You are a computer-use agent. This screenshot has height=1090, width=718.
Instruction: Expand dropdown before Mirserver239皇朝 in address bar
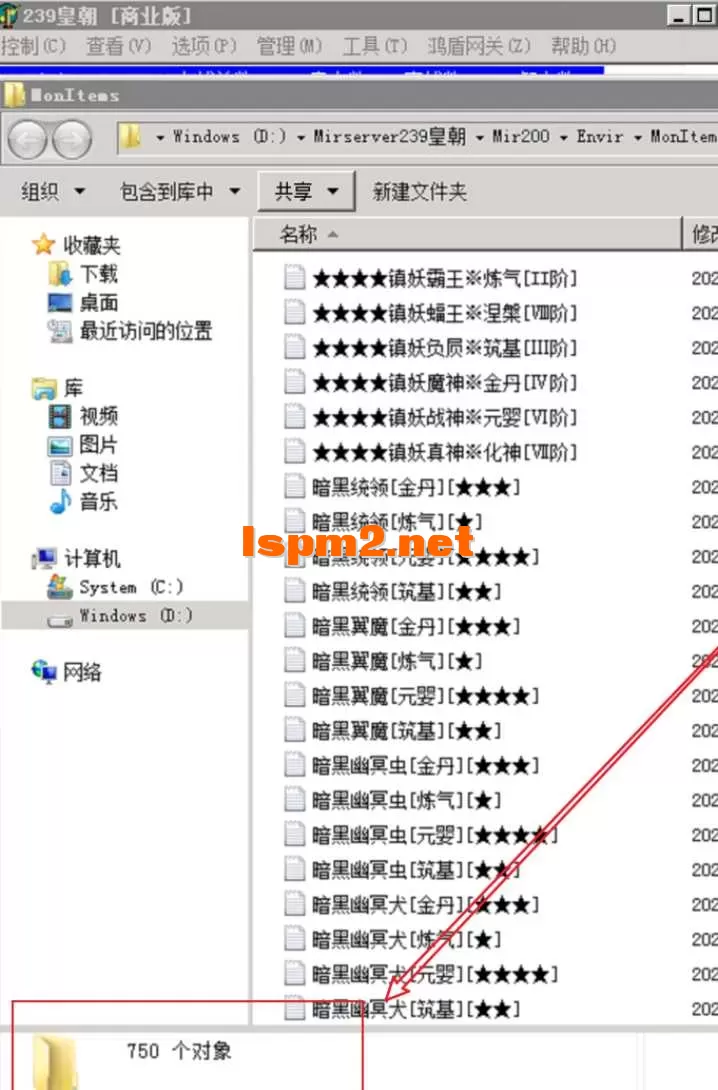pos(301,137)
